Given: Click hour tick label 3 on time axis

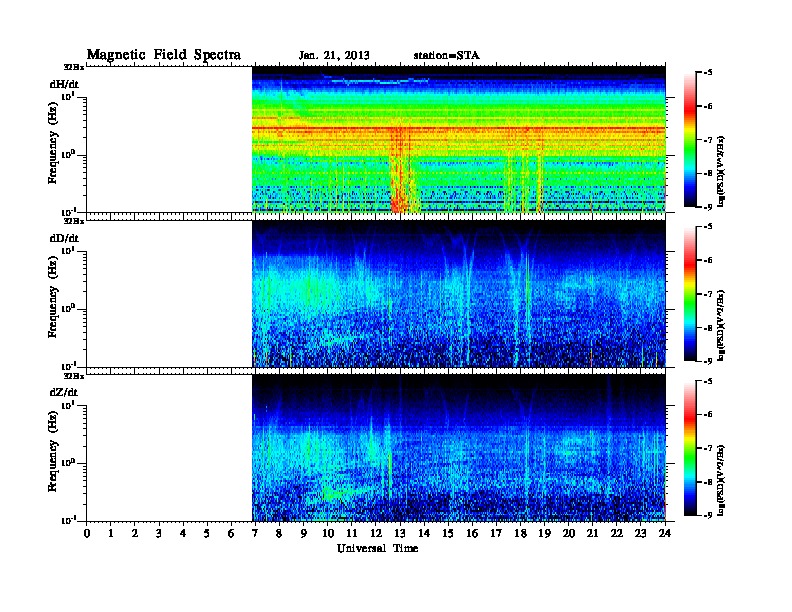Looking at the screenshot, I should pos(159,533).
